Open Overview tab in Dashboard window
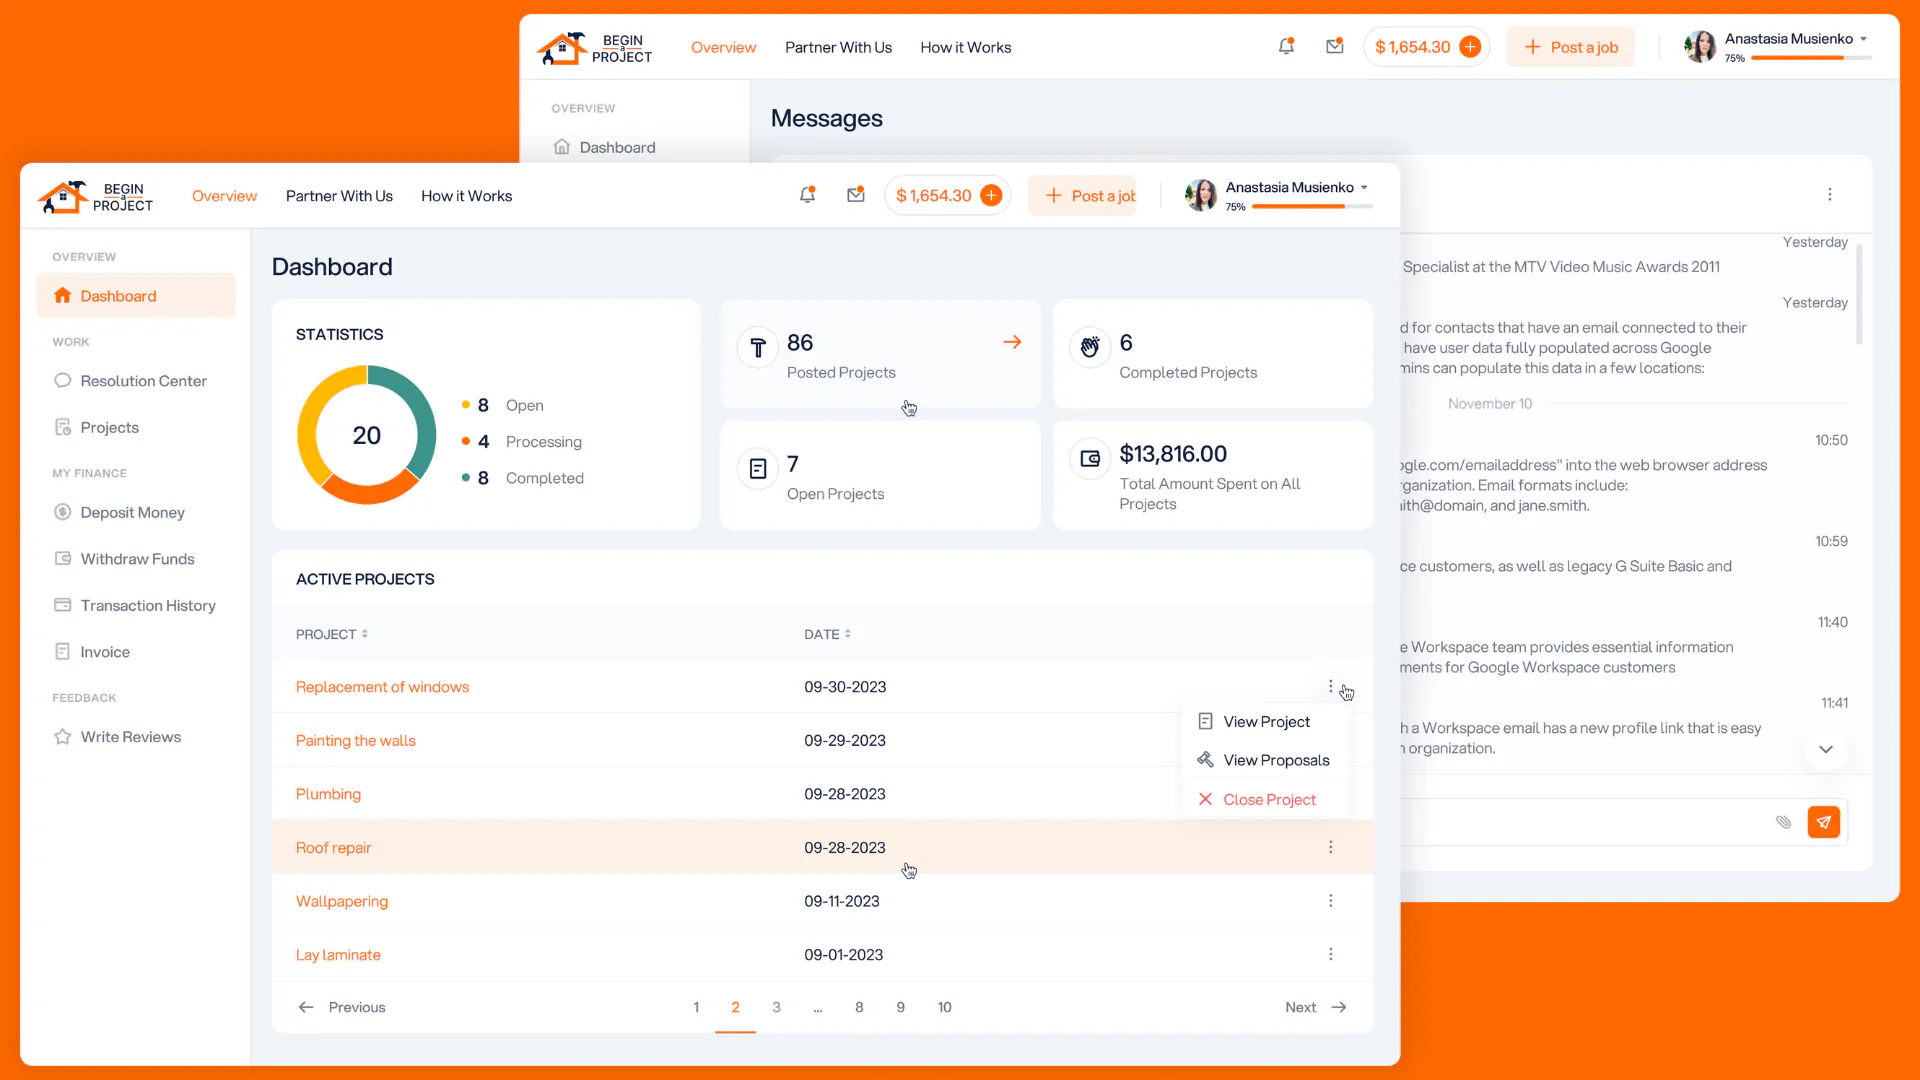 224,196
